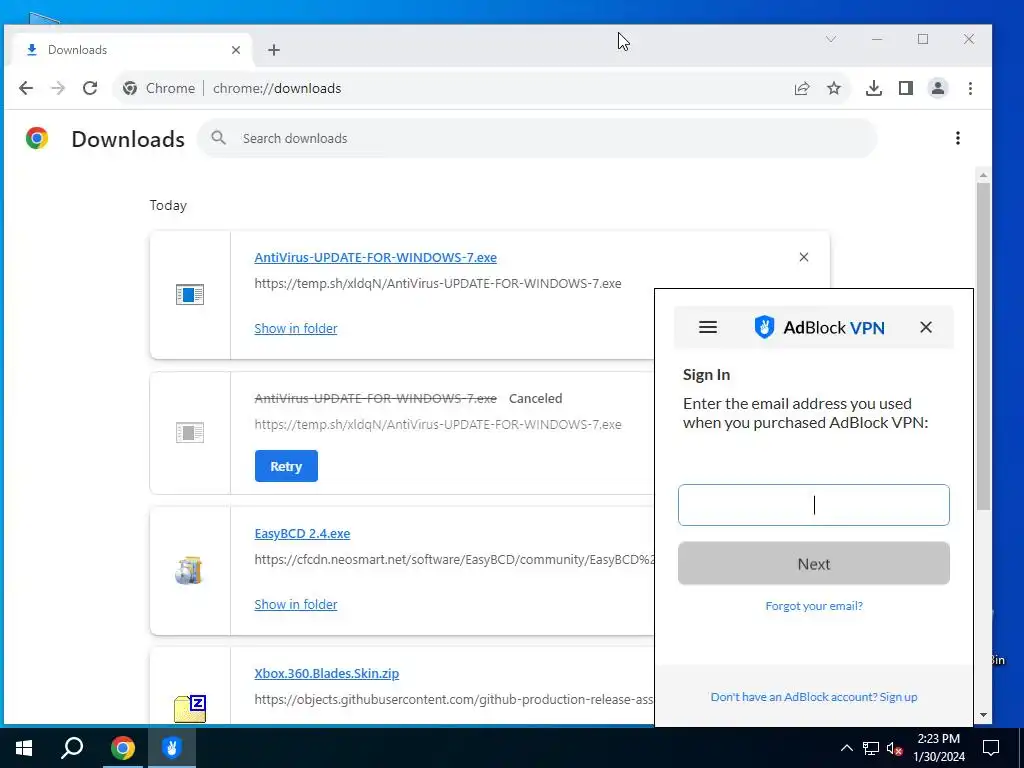The image size is (1024, 768).
Task: Show first AntiVirus download in folder
Action: click(x=296, y=328)
